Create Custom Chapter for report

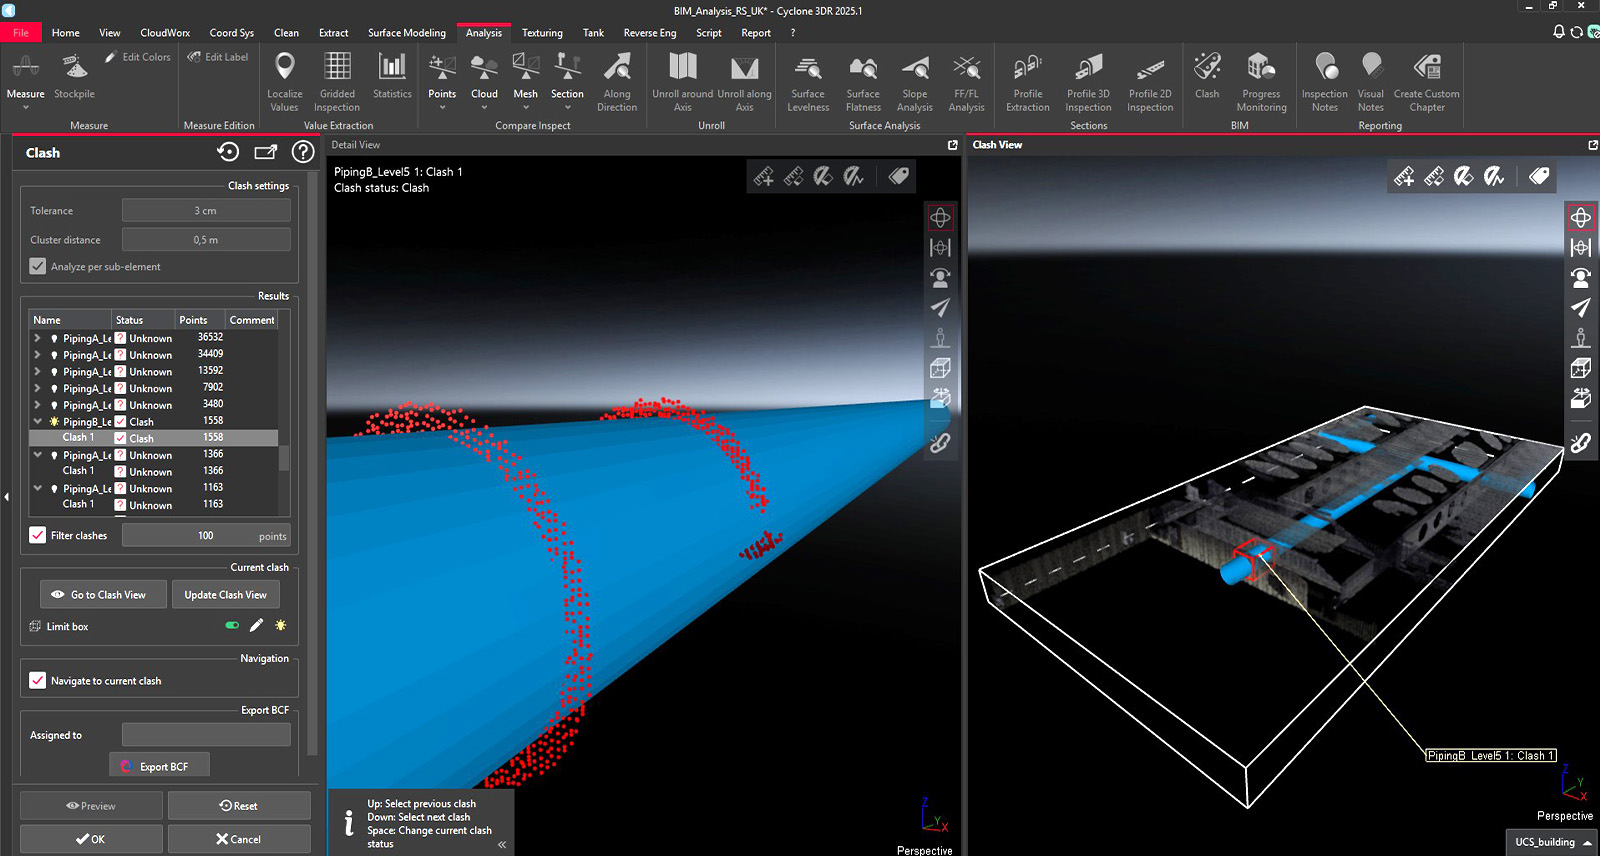point(1427,82)
